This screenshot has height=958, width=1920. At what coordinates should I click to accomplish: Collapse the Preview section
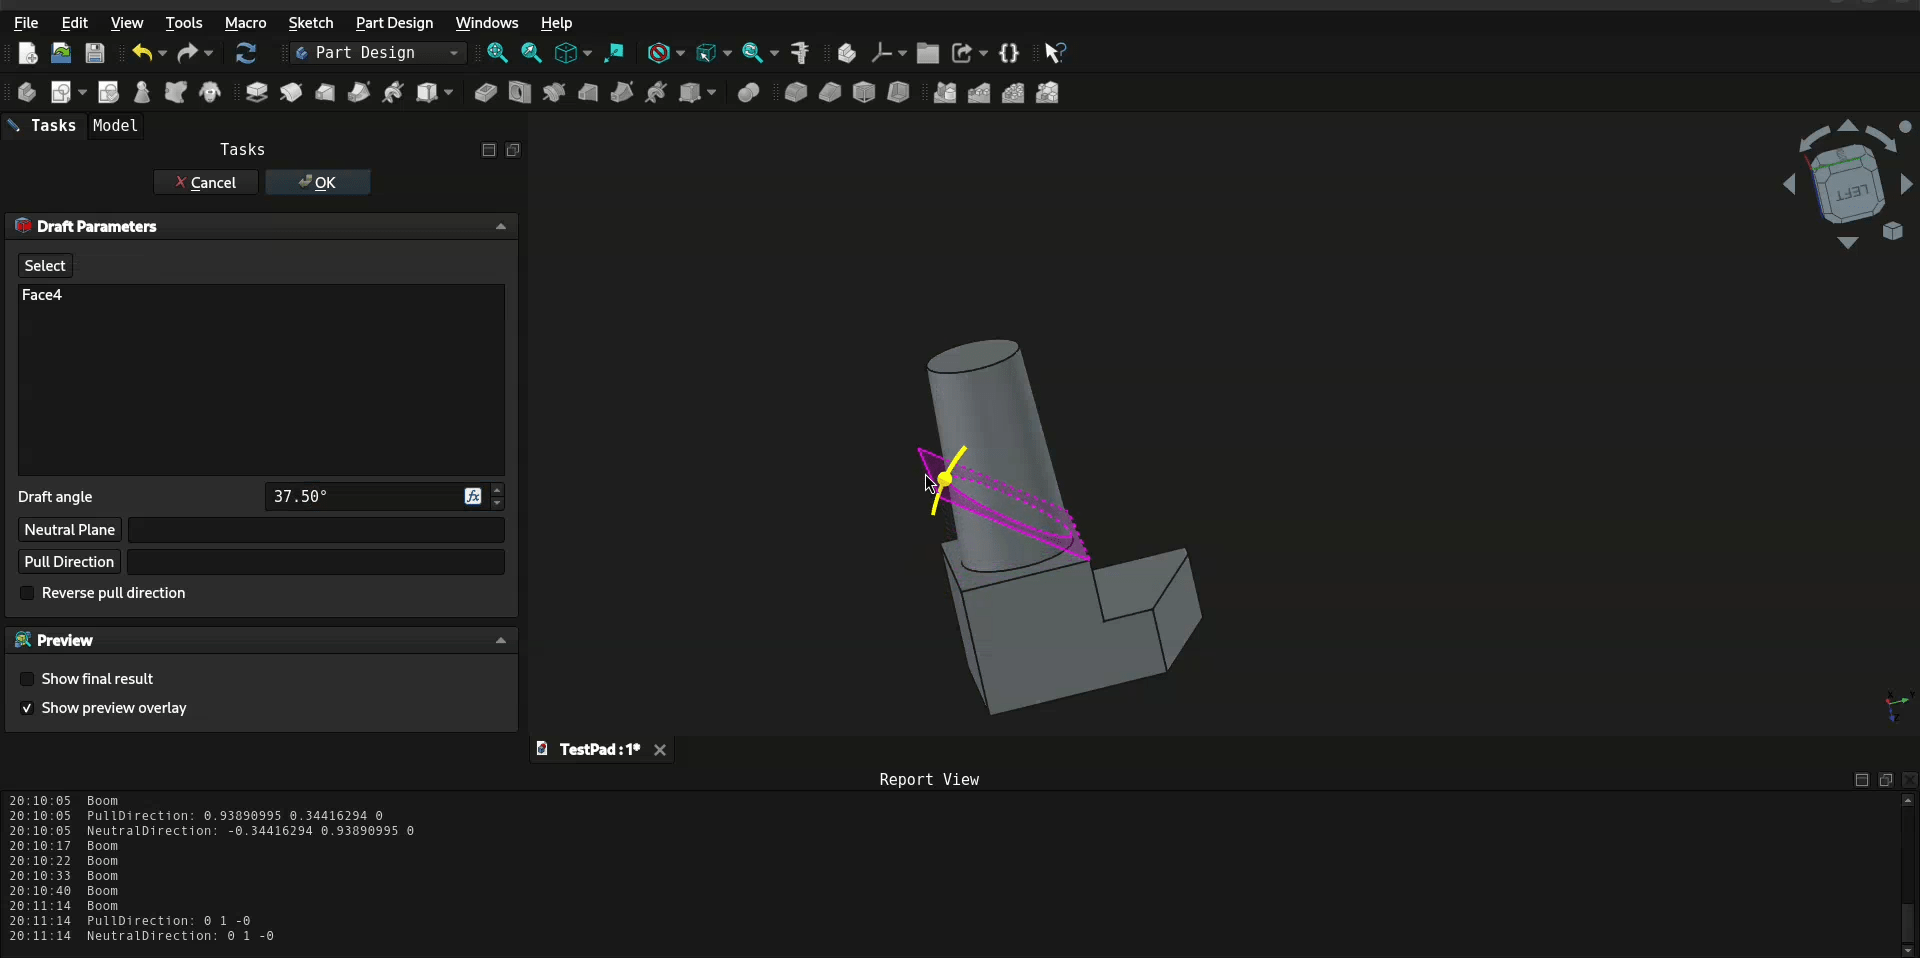click(501, 641)
